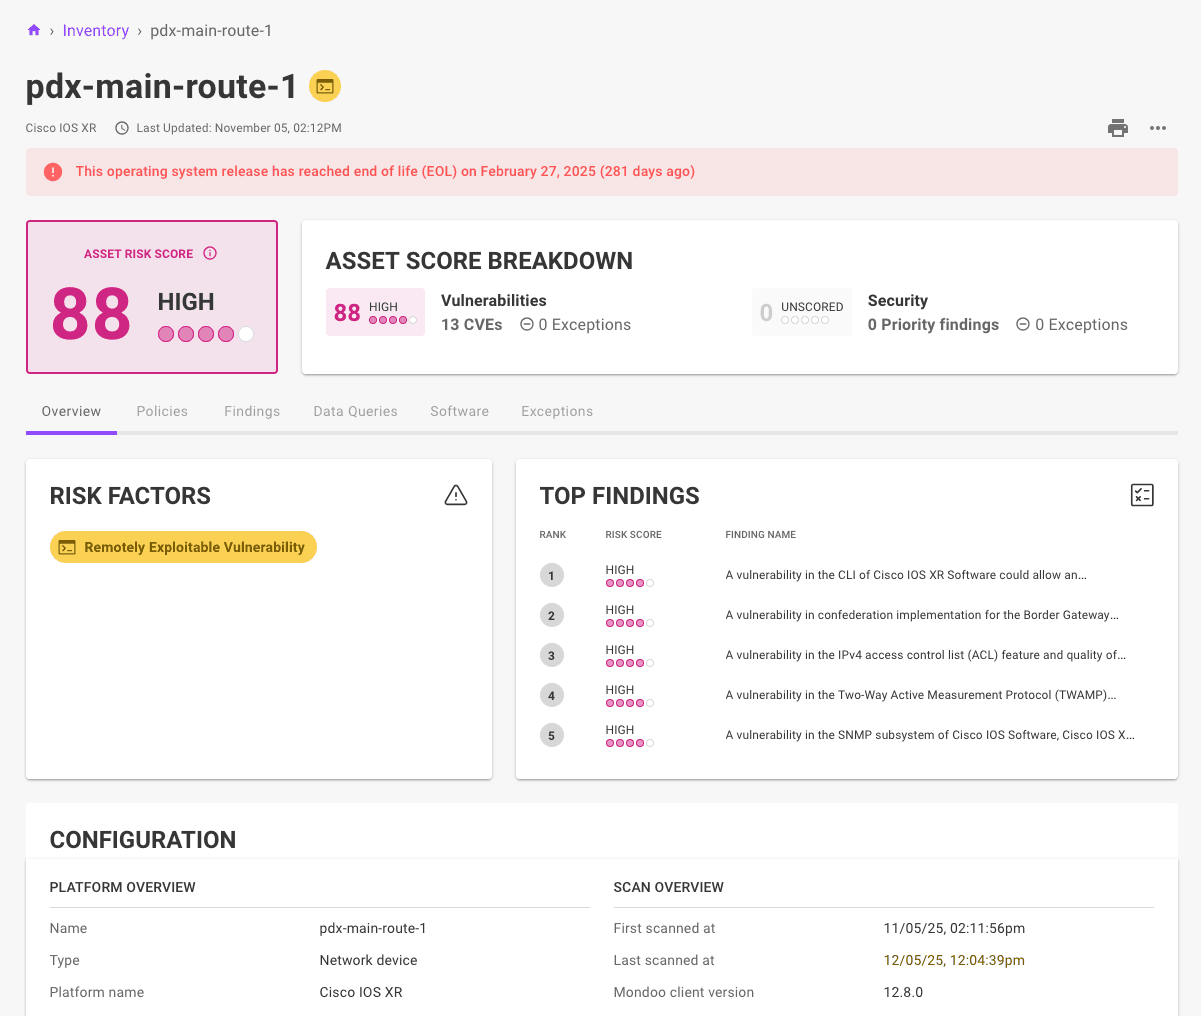Viewport: 1201px width, 1016px height.
Task: Click the warning triangle in Risk Factors
Action: [456, 495]
